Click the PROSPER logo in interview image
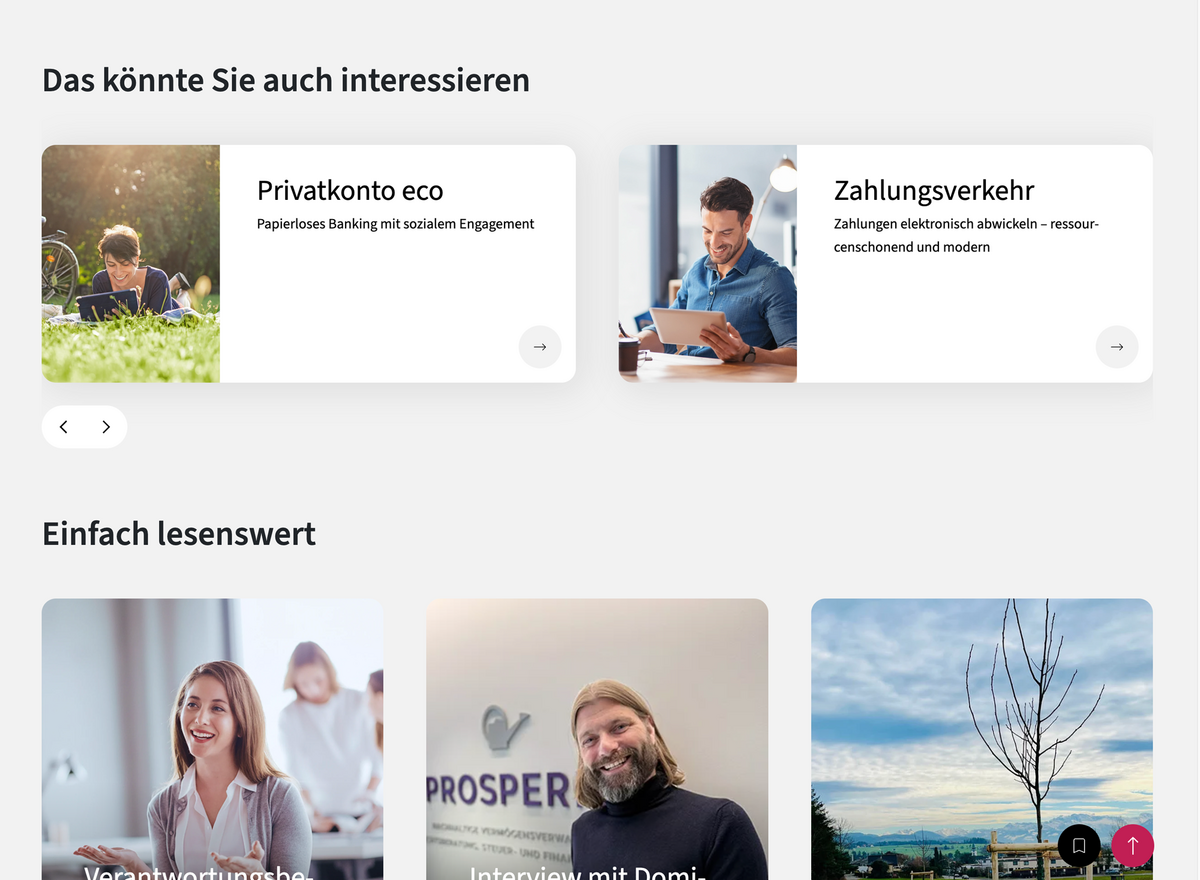This screenshot has width=1200, height=880. 498,791
